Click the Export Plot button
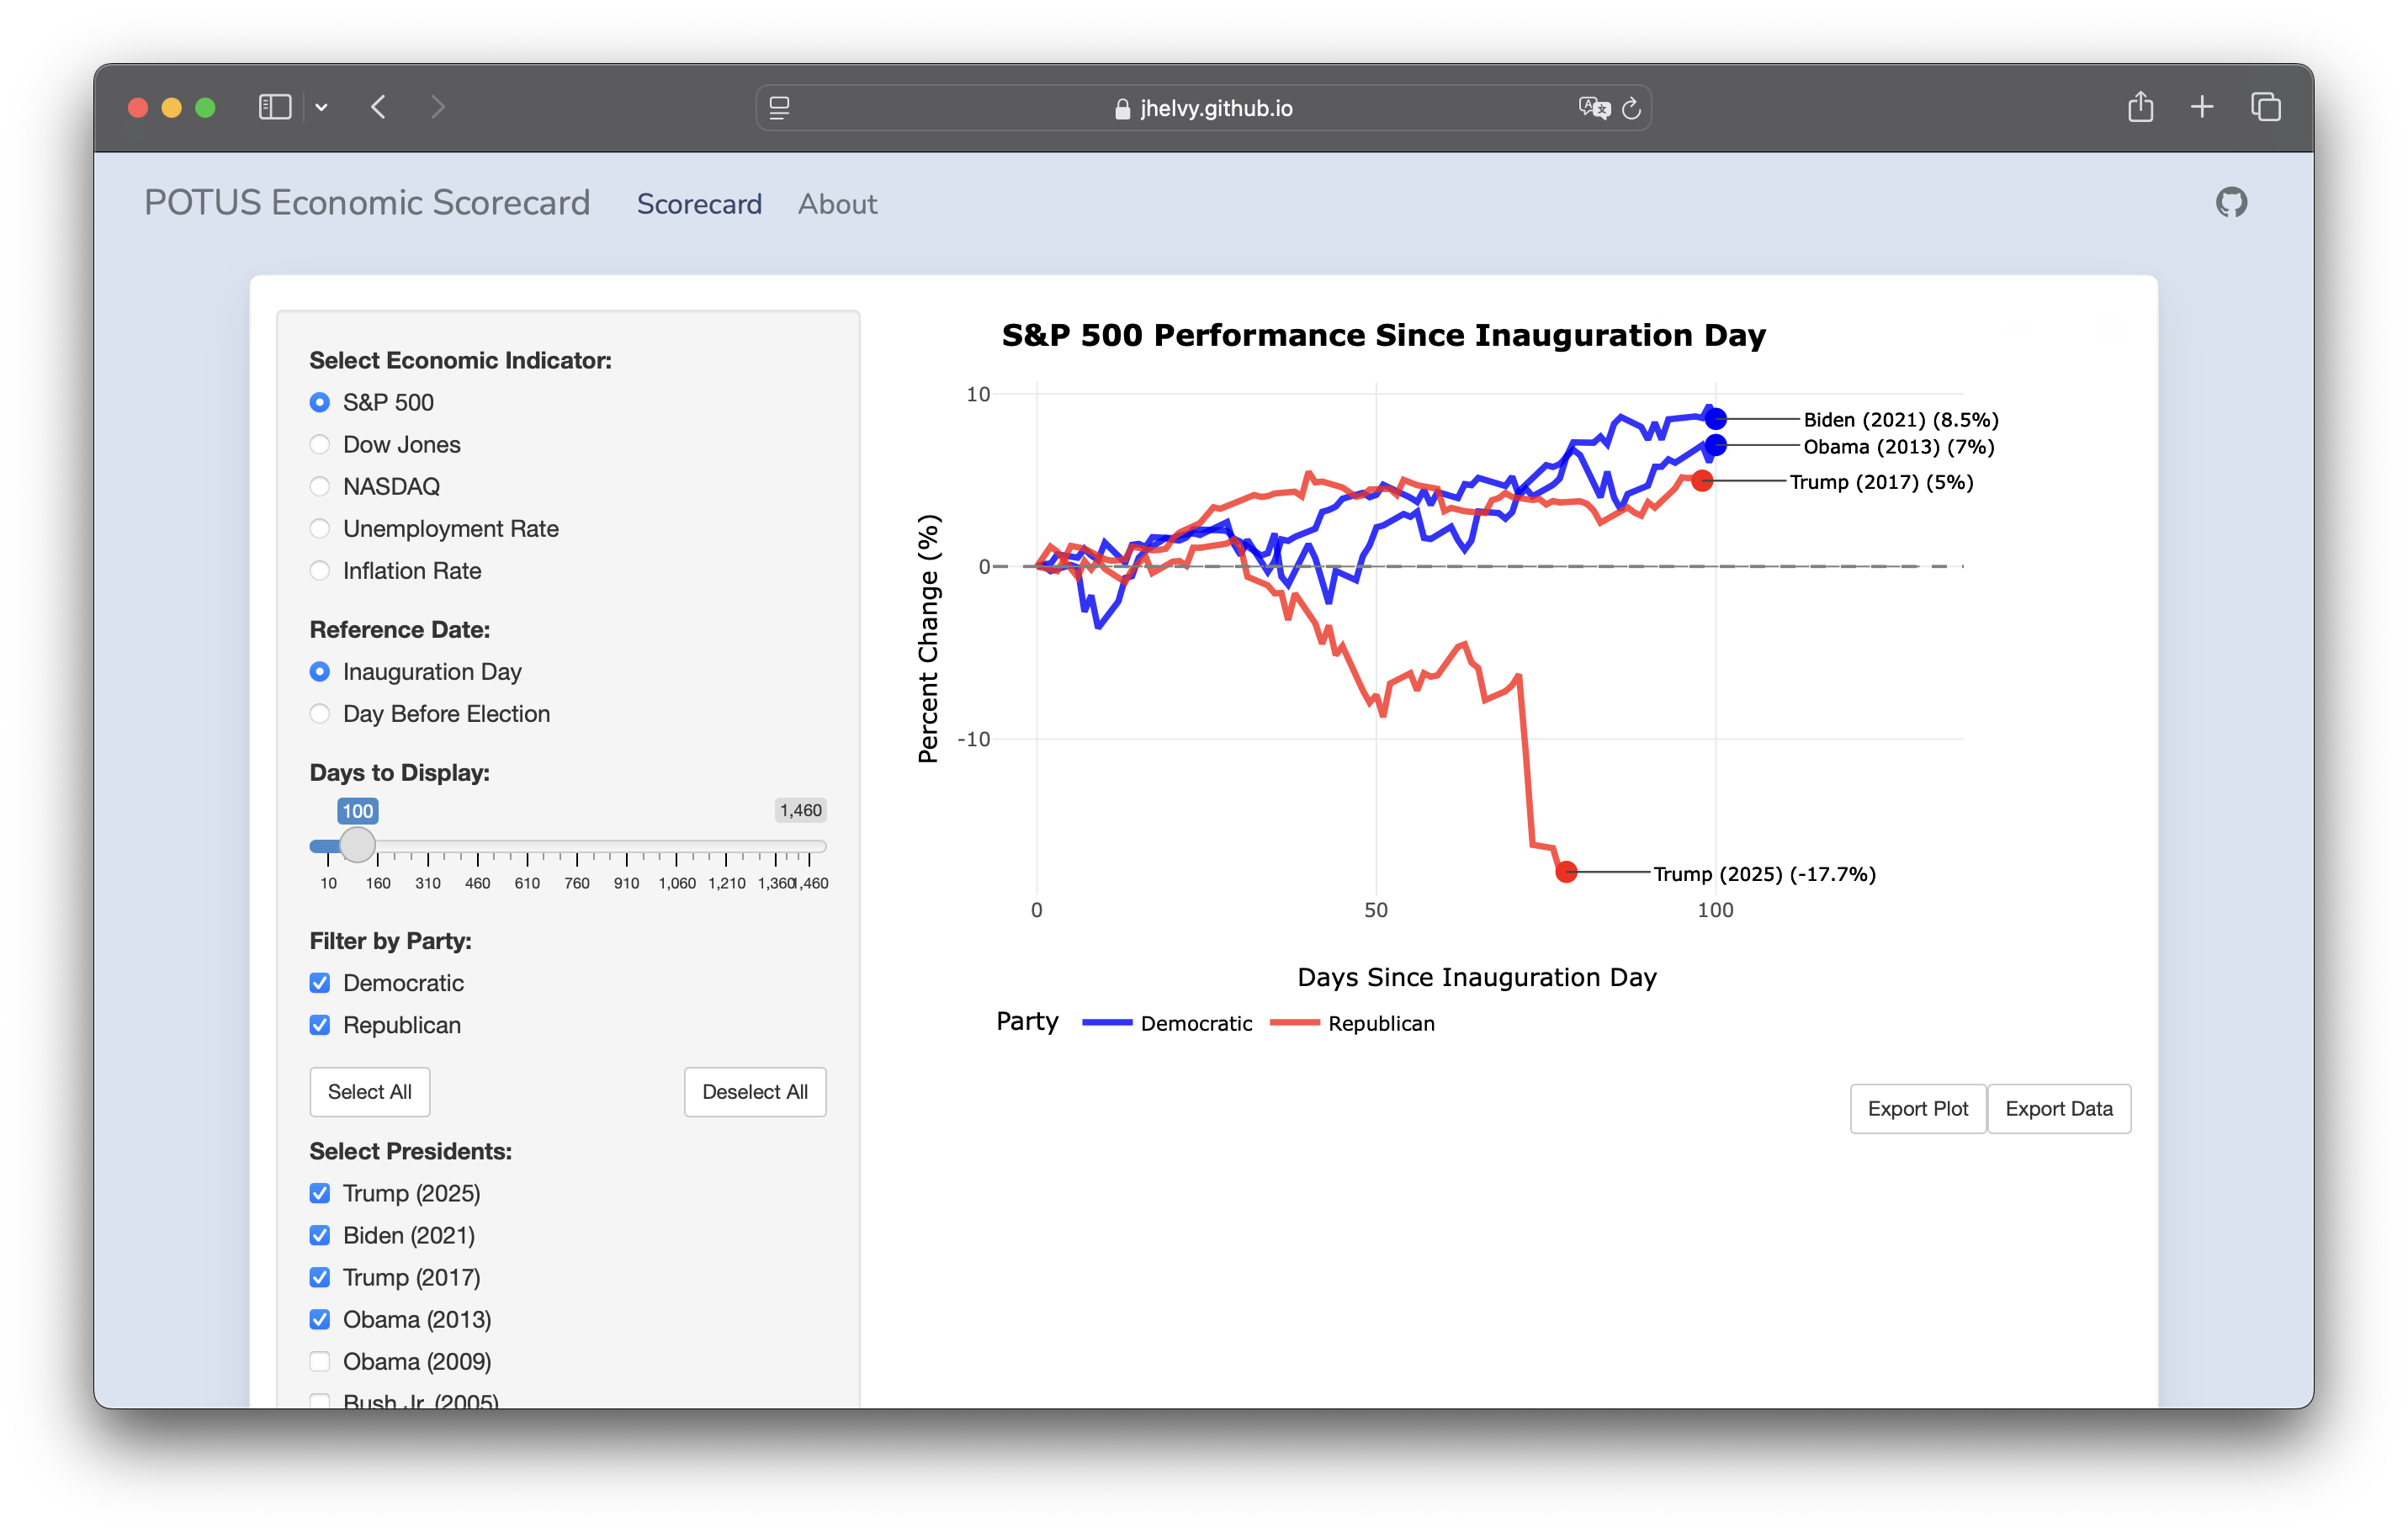The height and width of the screenshot is (1533, 2408). 1916,1108
